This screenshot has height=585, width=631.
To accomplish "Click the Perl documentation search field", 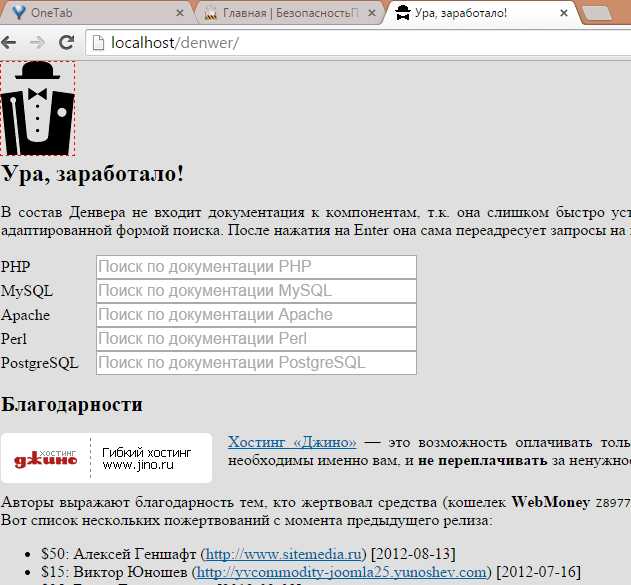I will coord(256,339).
